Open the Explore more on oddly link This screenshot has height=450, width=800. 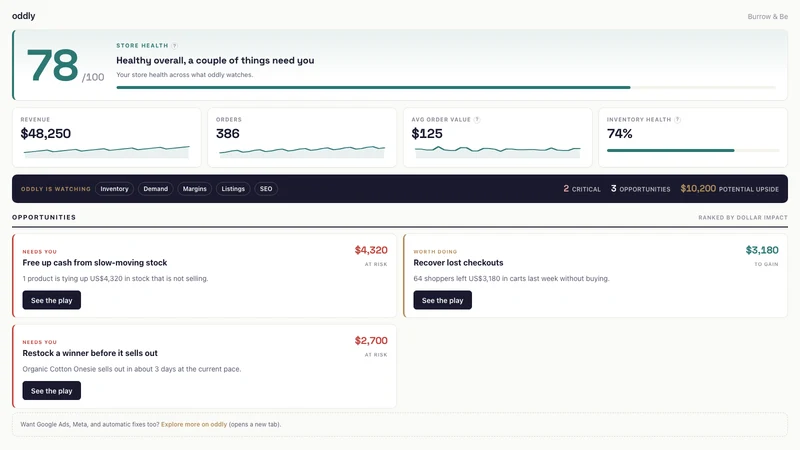point(194,424)
